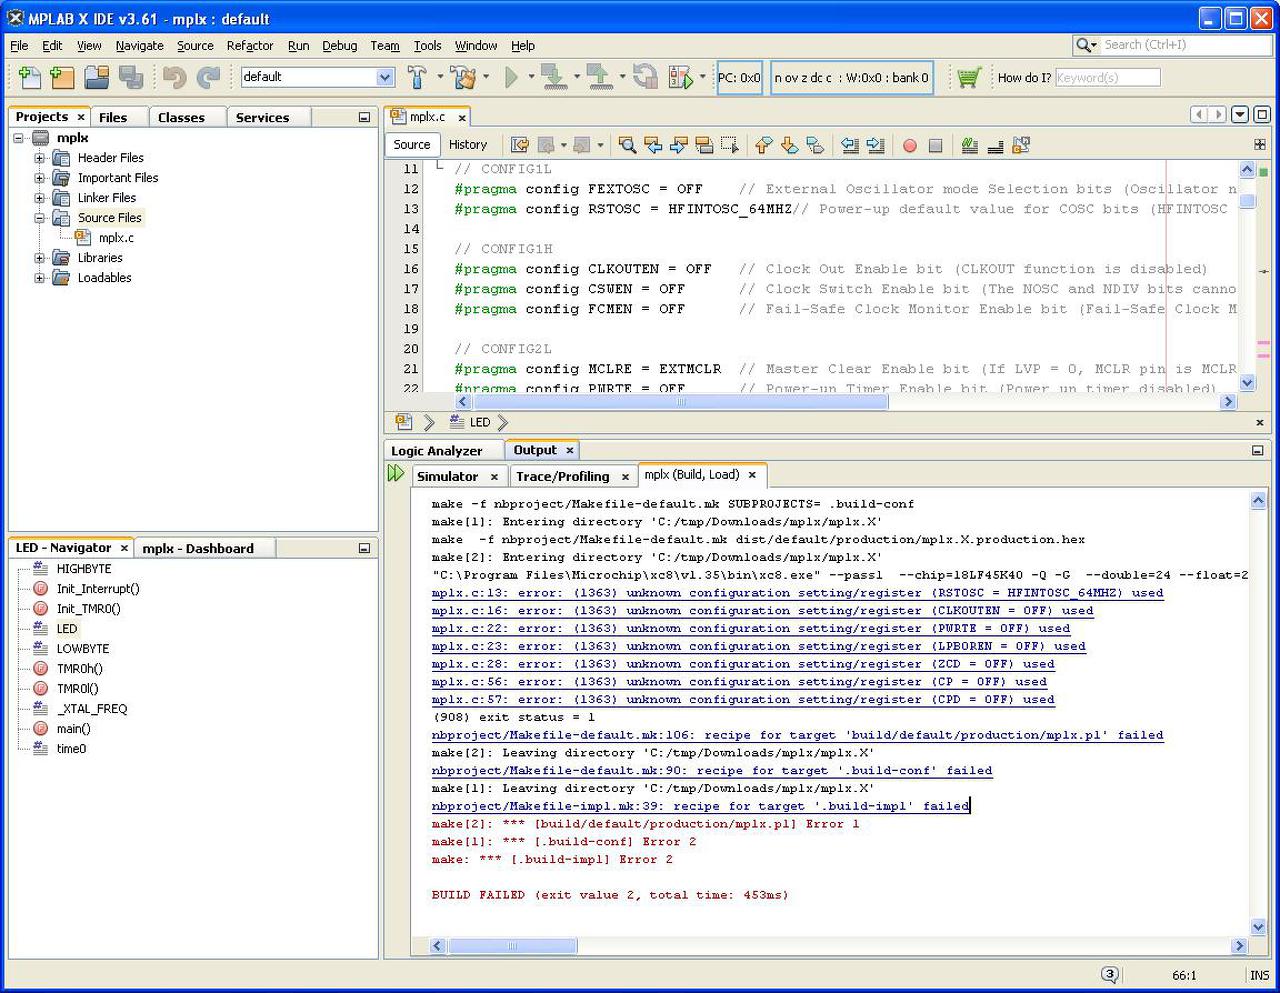Expand the Loadables folder
Screen dimensions: 1280x993
[x=39, y=278]
